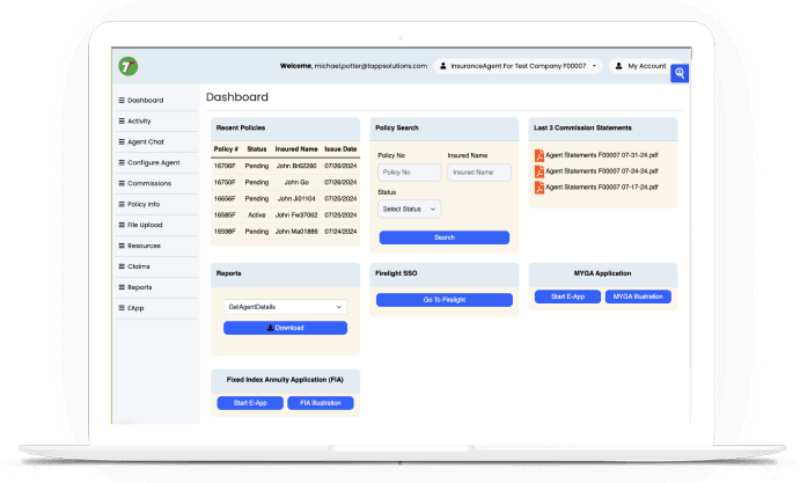800x483 pixels.
Task: Open PDF icon for 07-24-24 statement
Action: click(x=539, y=171)
